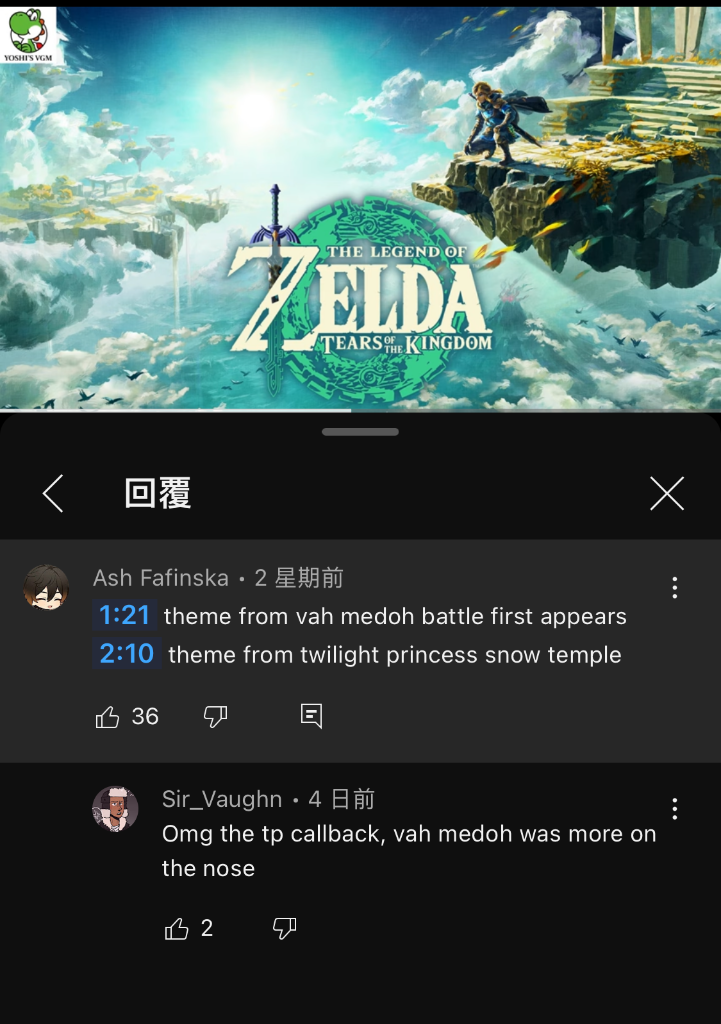Open Ash Fafinska's profile avatar
This screenshot has width=721, height=1024.
tap(46, 587)
